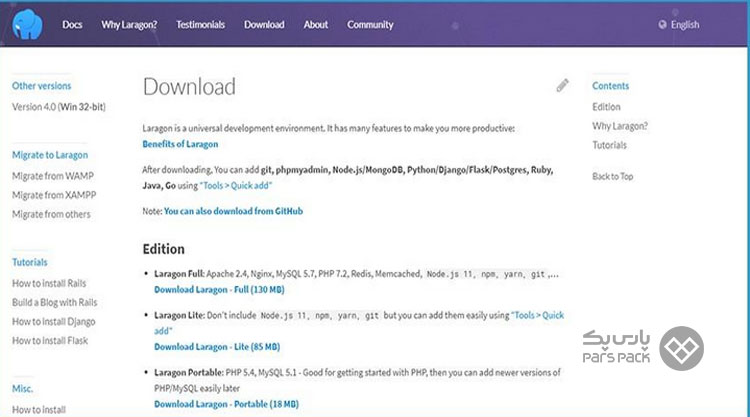Click the globe language icon
This screenshot has height=417, width=750.
point(662,25)
